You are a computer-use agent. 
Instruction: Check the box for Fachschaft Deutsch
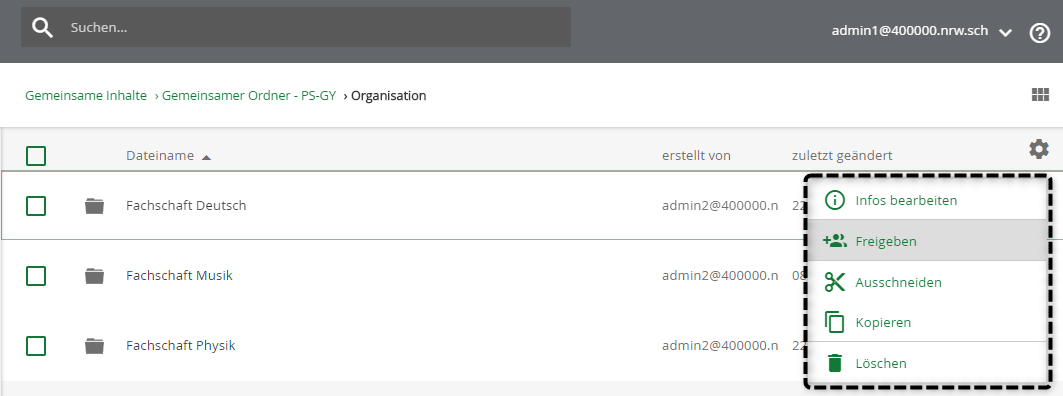coord(36,205)
